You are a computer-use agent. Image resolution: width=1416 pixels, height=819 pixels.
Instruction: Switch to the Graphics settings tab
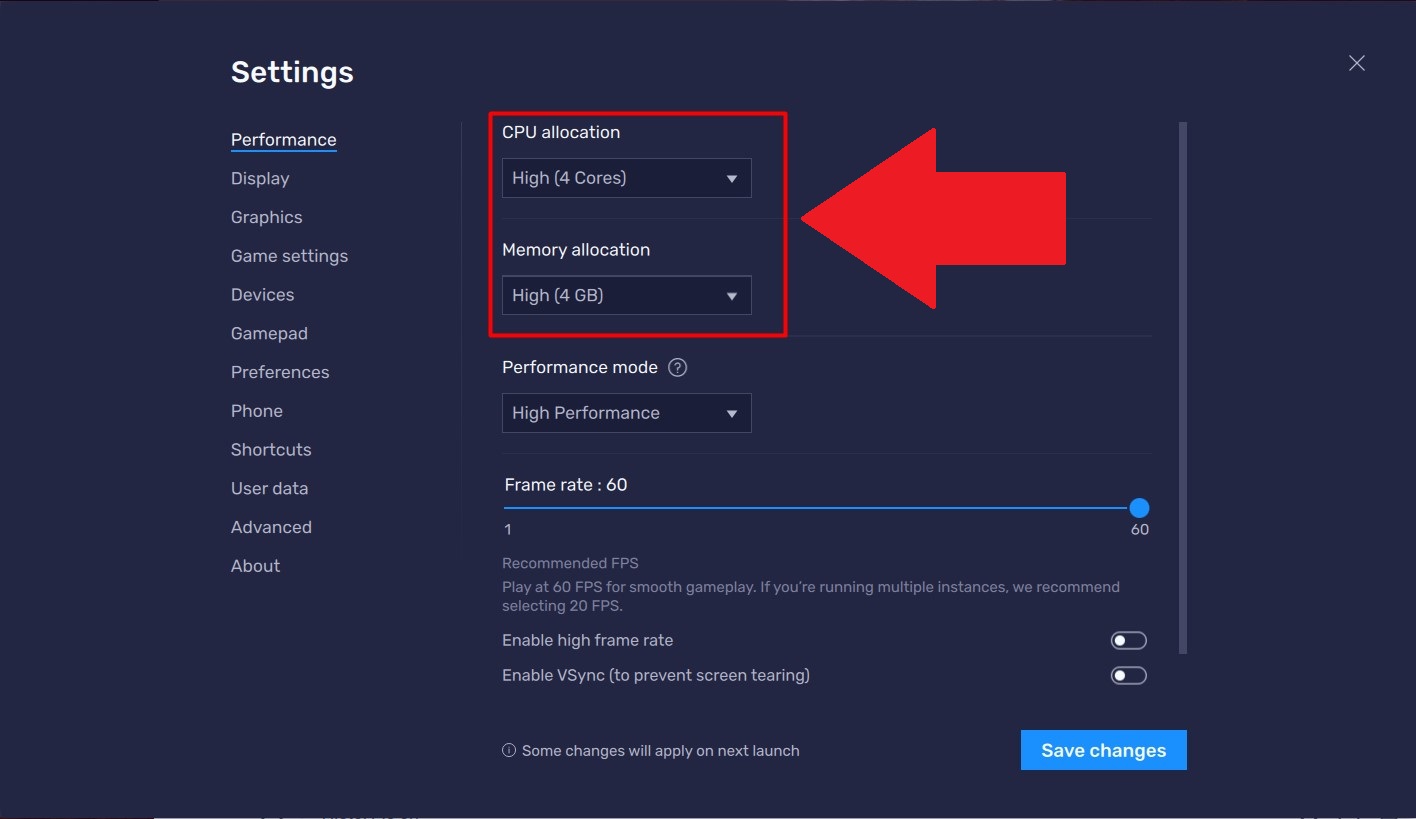266,217
